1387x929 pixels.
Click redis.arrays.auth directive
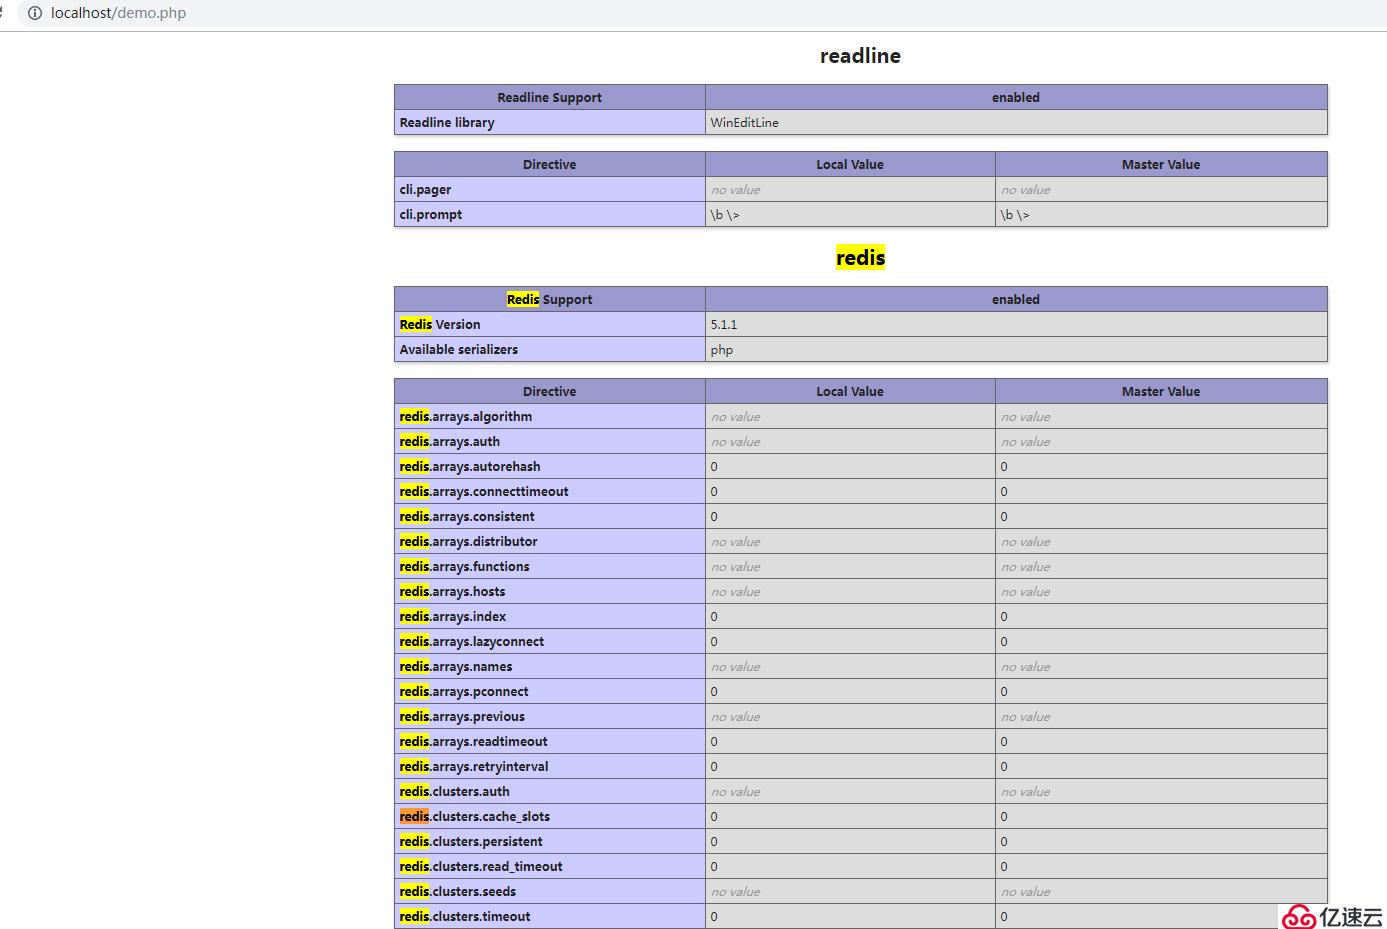click(x=450, y=441)
